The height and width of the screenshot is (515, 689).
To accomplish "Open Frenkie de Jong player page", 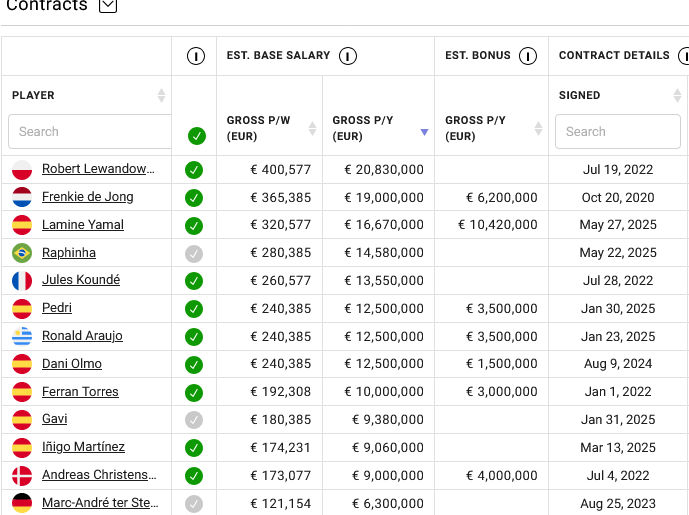I will [87, 197].
